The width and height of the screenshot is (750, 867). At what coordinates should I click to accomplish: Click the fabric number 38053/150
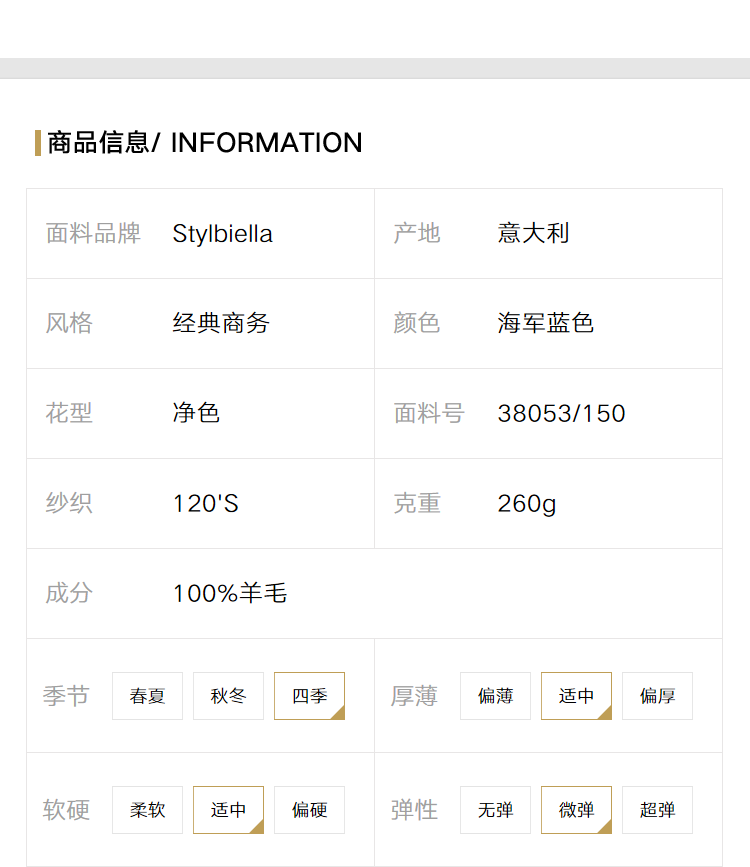pyautogui.click(x=561, y=414)
